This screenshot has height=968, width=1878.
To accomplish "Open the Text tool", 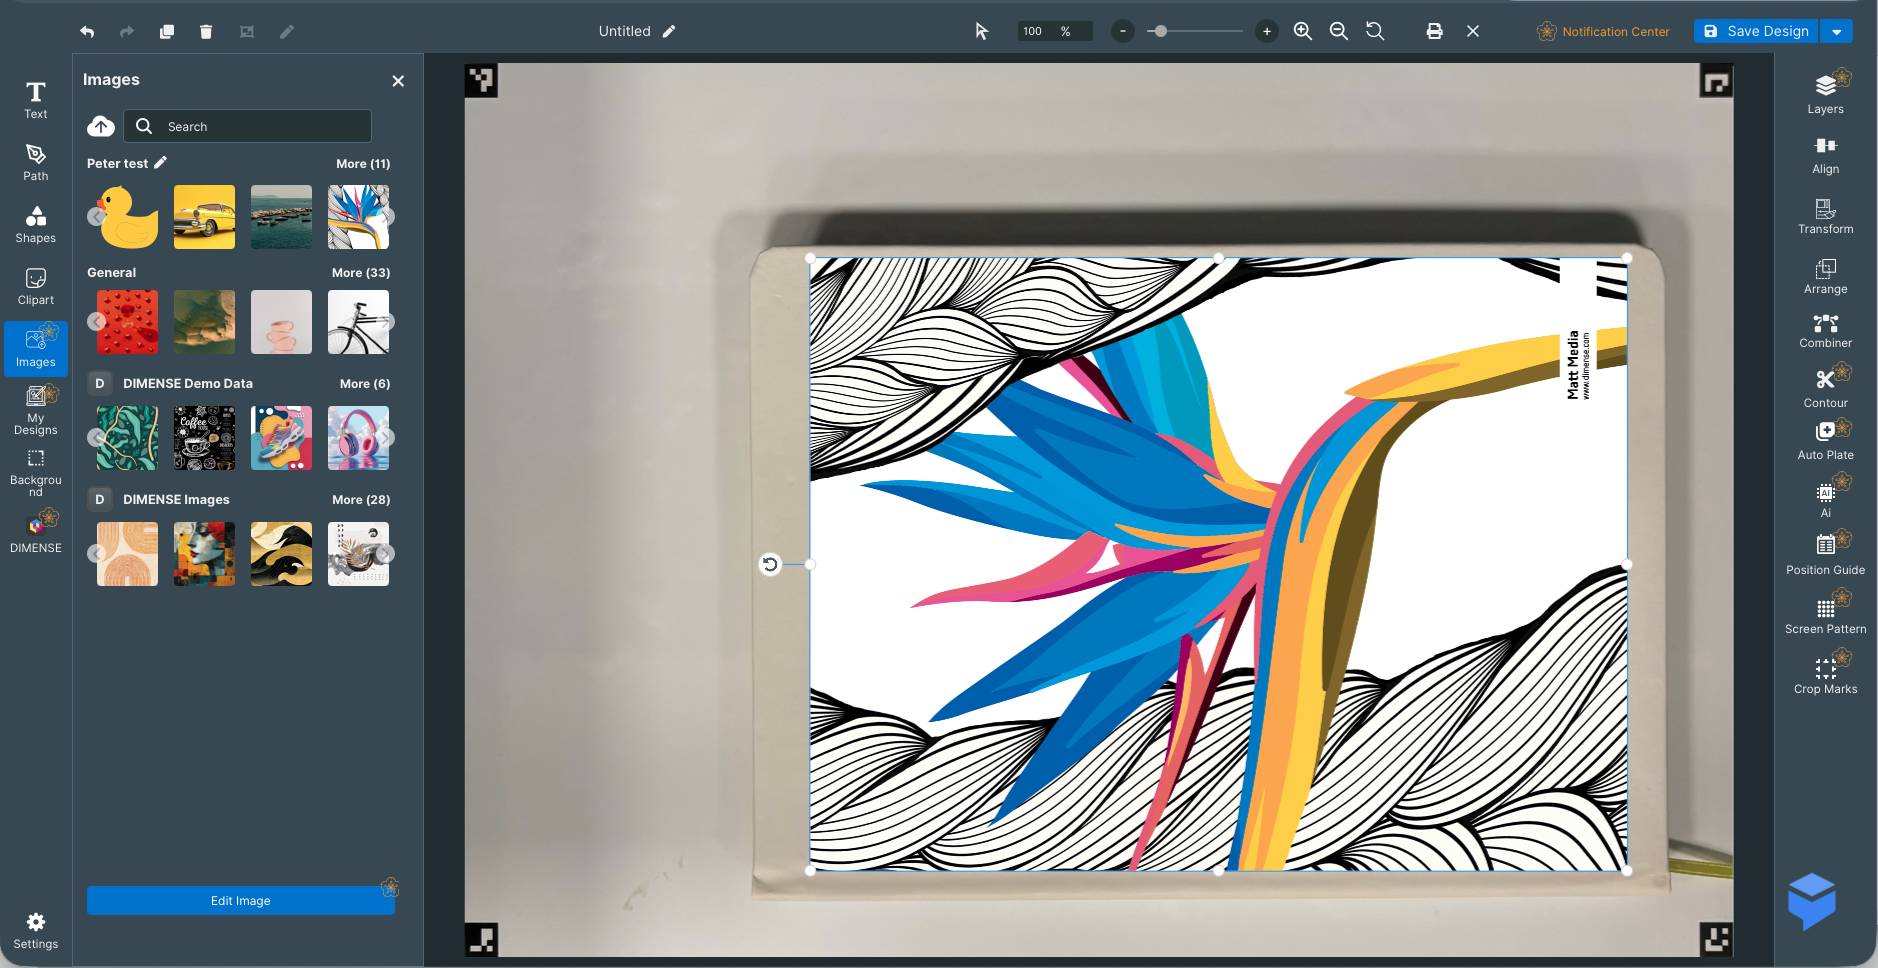I will click(x=36, y=100).
